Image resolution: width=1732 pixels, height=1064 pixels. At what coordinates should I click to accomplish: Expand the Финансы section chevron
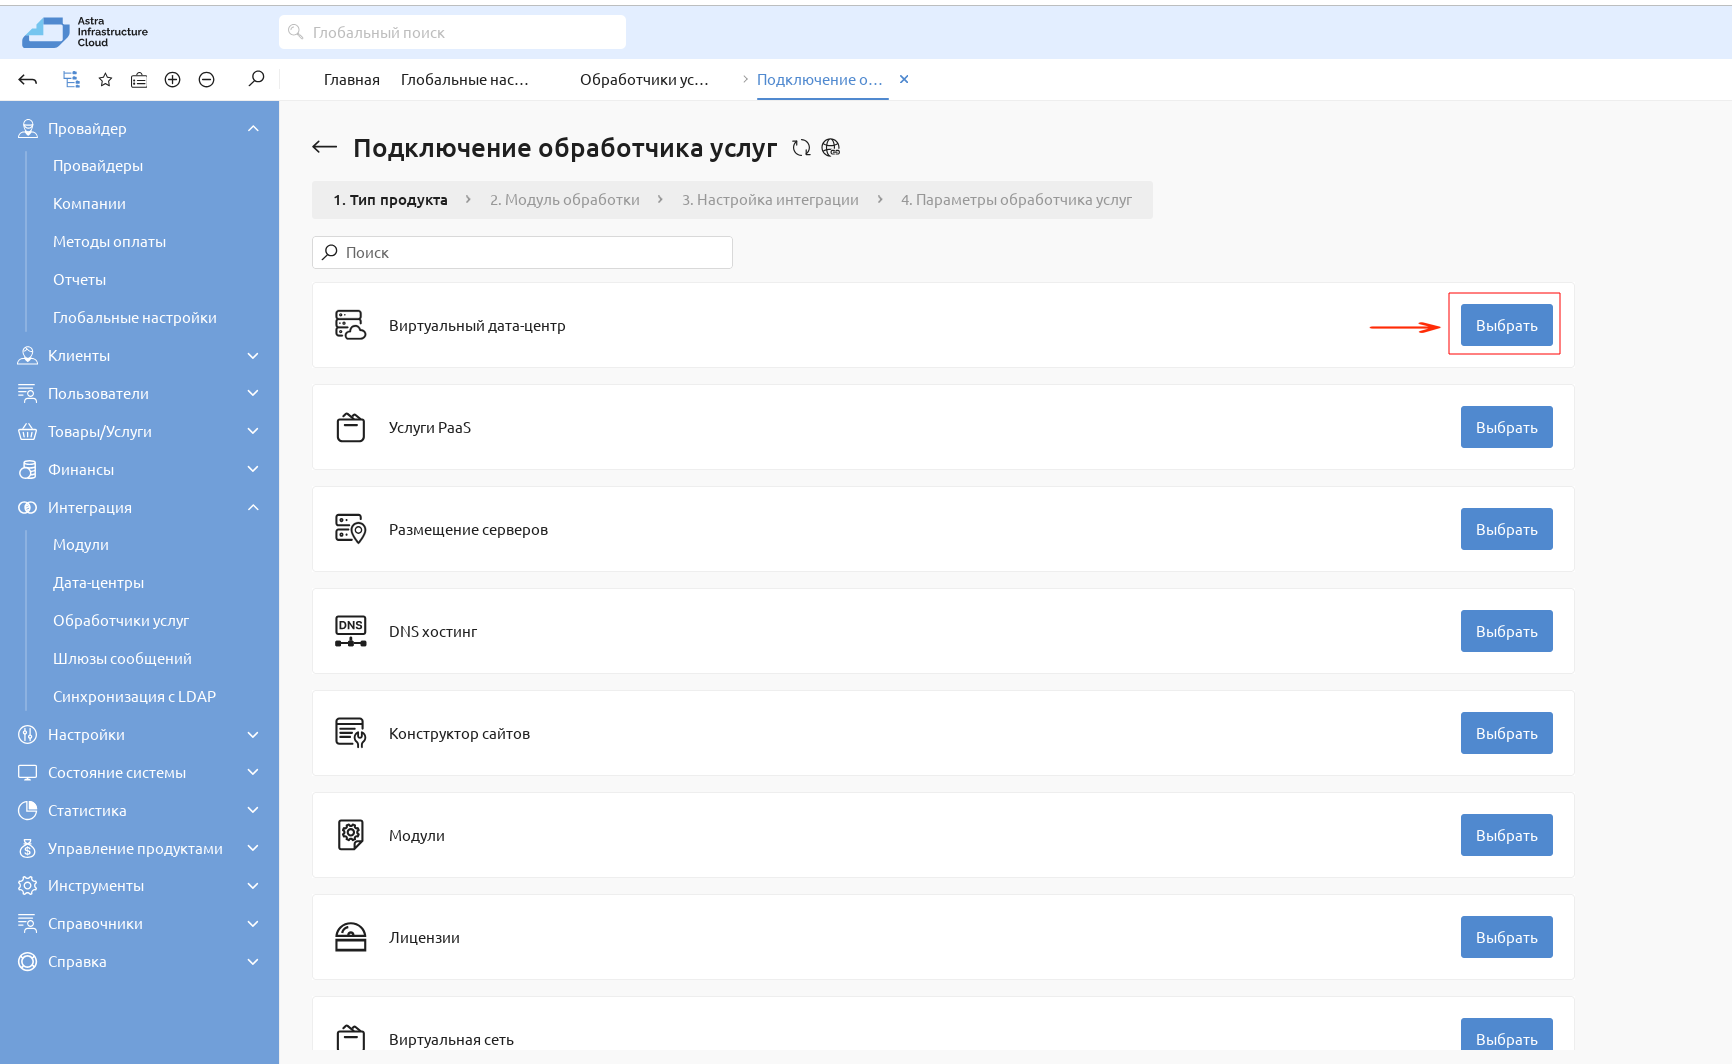pos(253,469)
